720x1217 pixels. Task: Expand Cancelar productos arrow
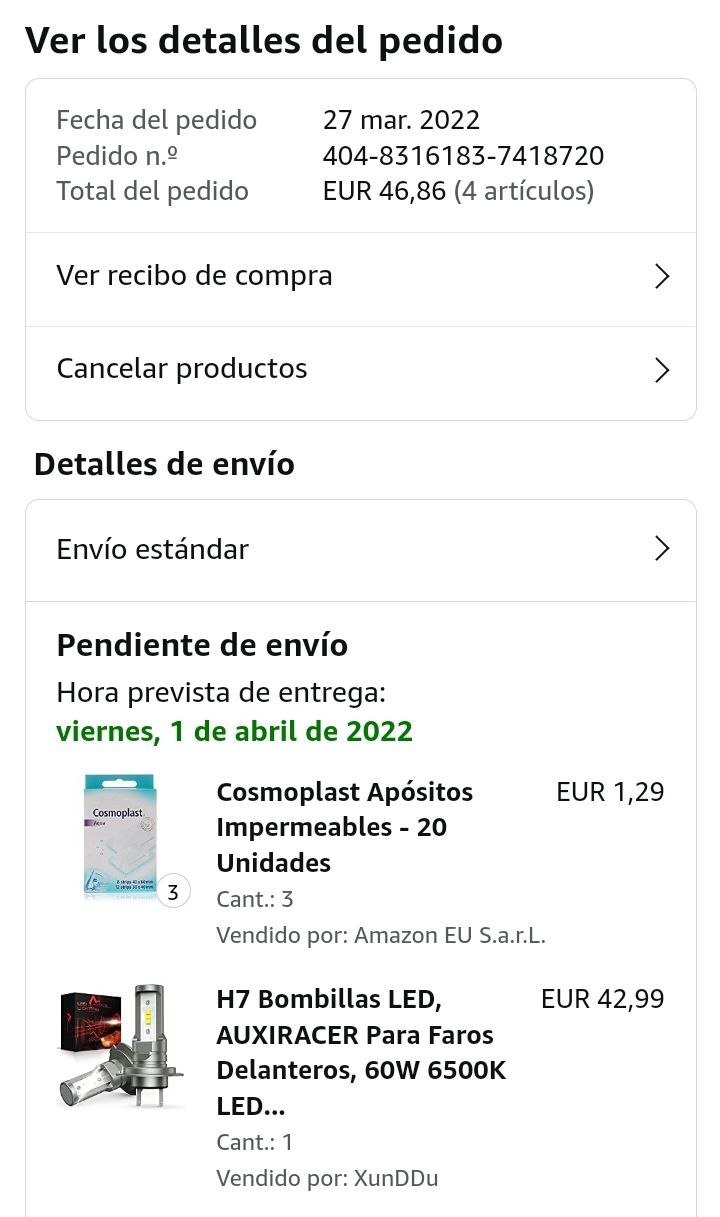coord(661,371)
